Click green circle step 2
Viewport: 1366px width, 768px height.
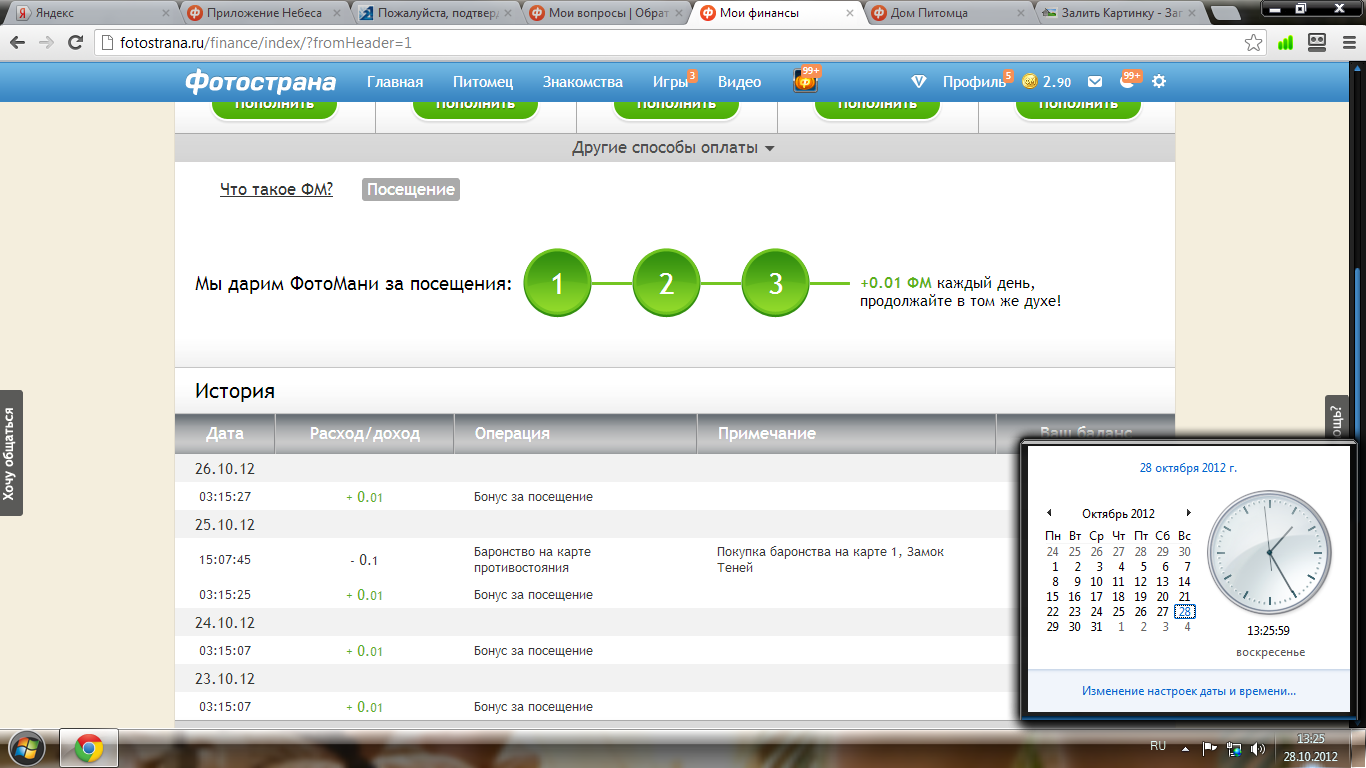pos(667,284)
